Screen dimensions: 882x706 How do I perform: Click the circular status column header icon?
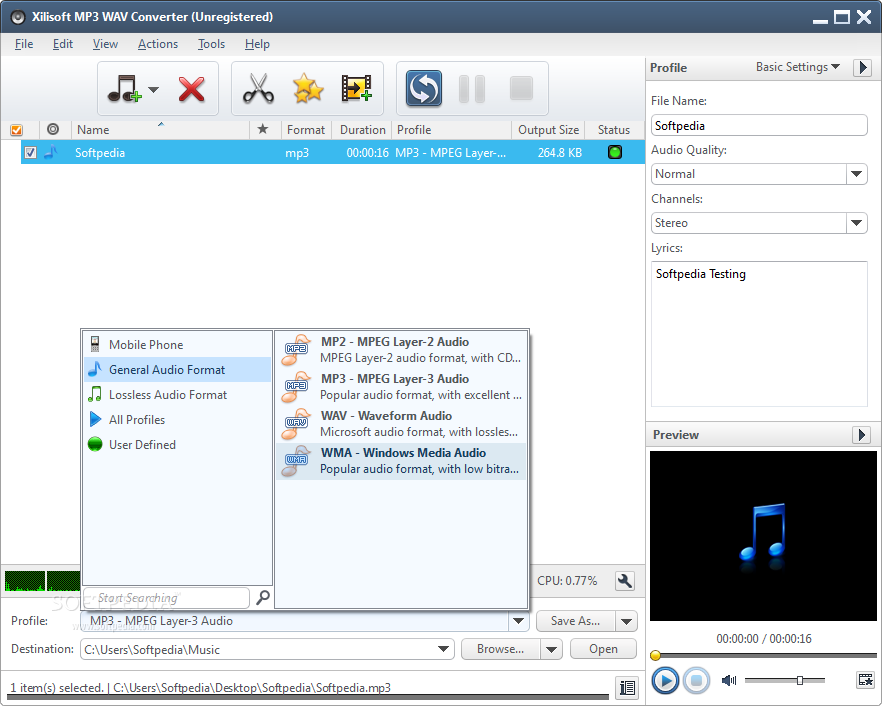tap(53, 129)
